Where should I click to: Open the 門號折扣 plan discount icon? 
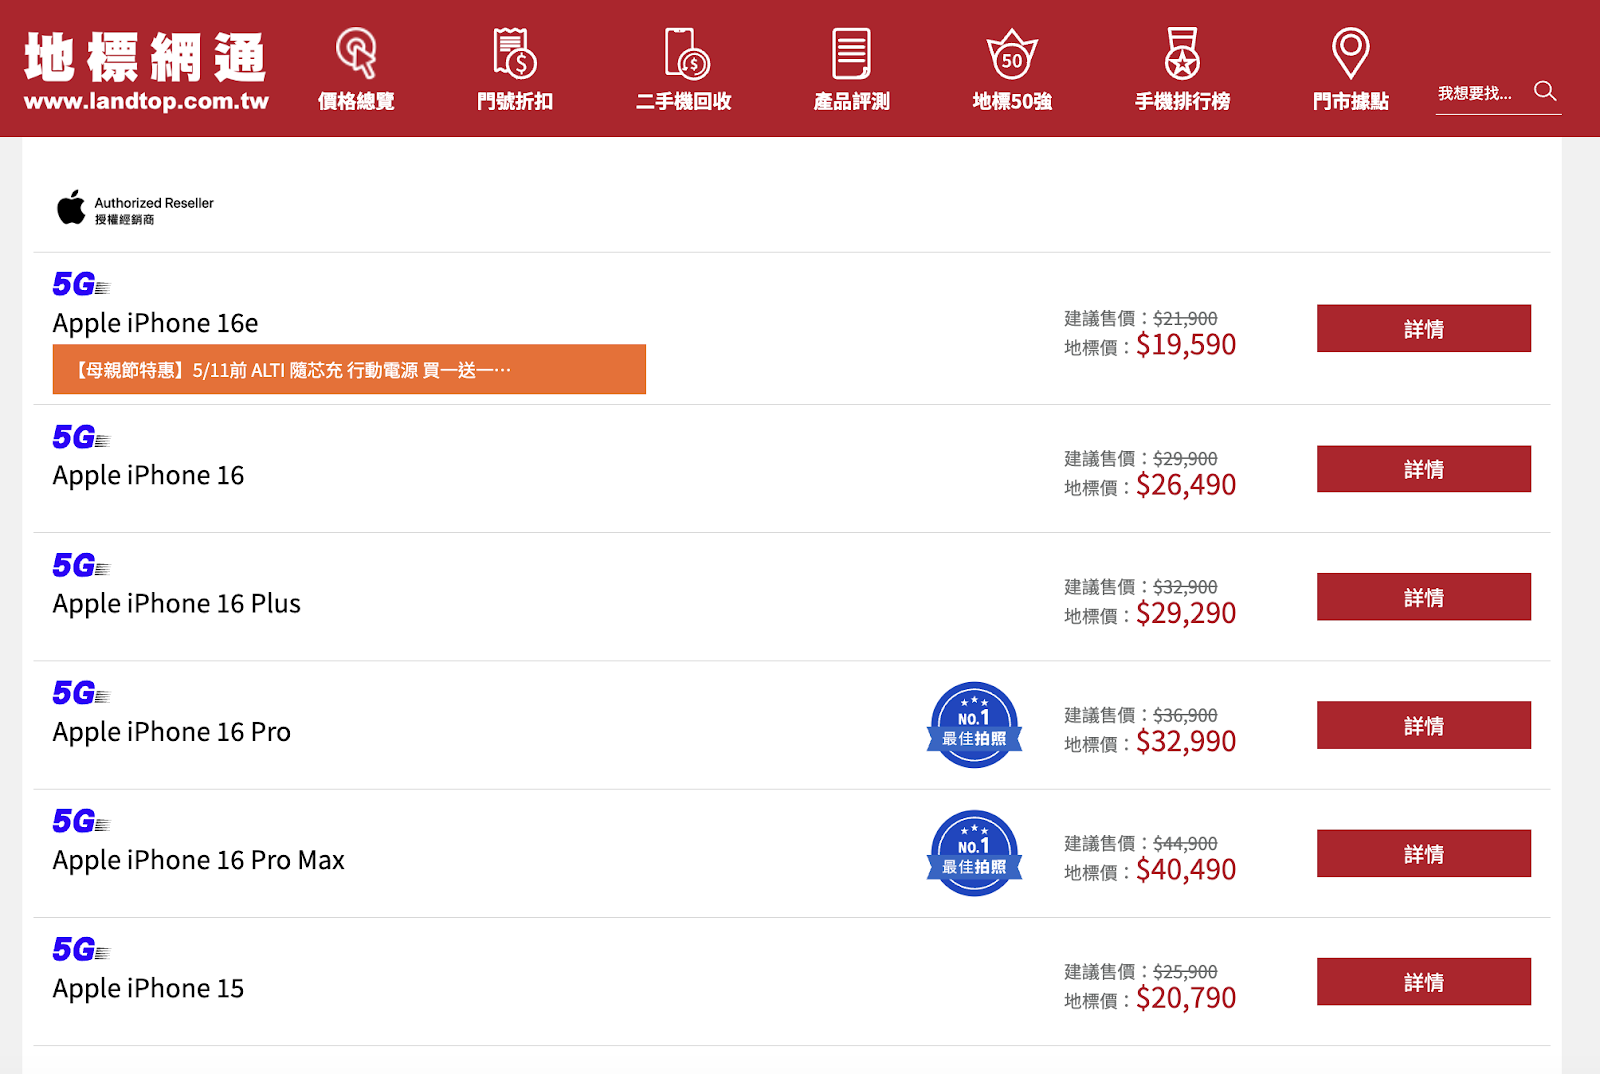(515, 52)
